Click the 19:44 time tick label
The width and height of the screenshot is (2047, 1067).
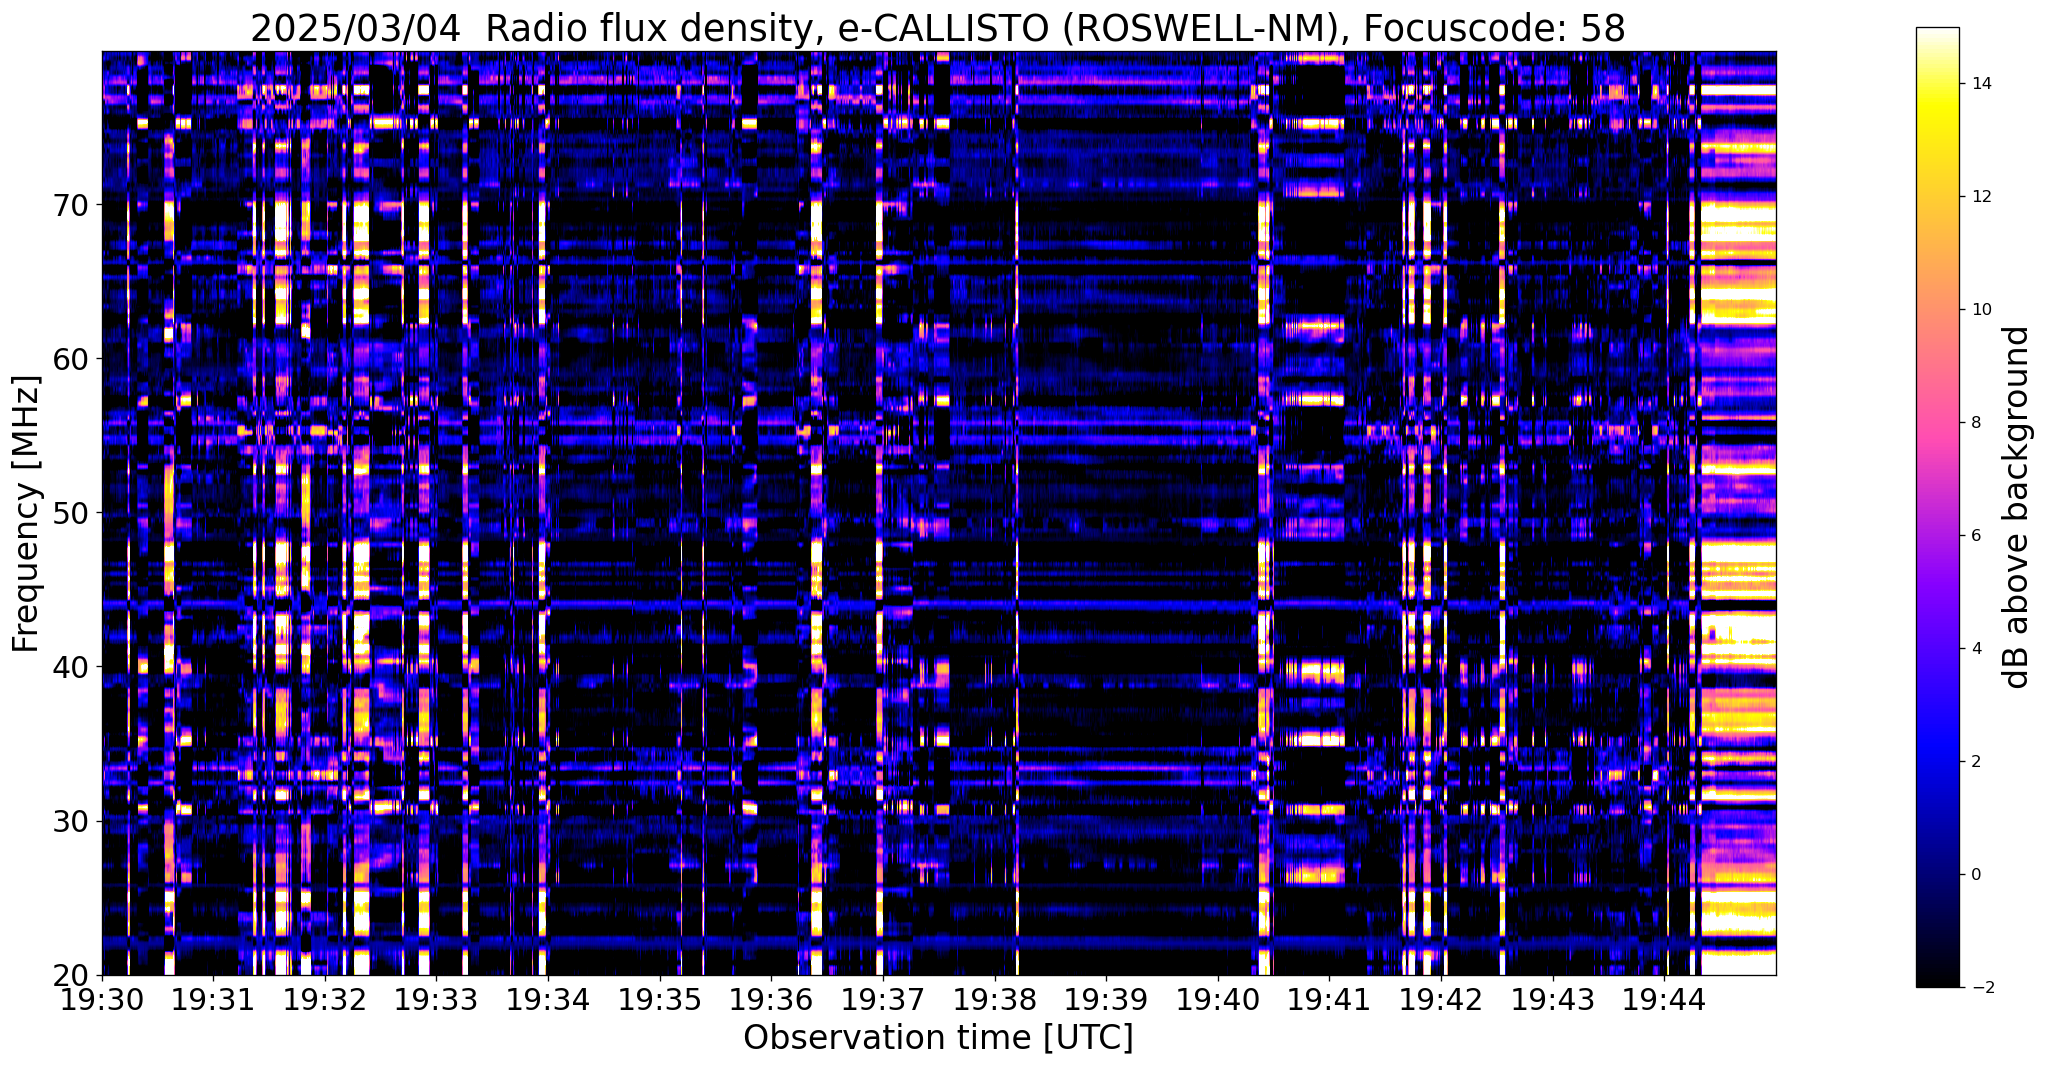[x=1663, y=999]
